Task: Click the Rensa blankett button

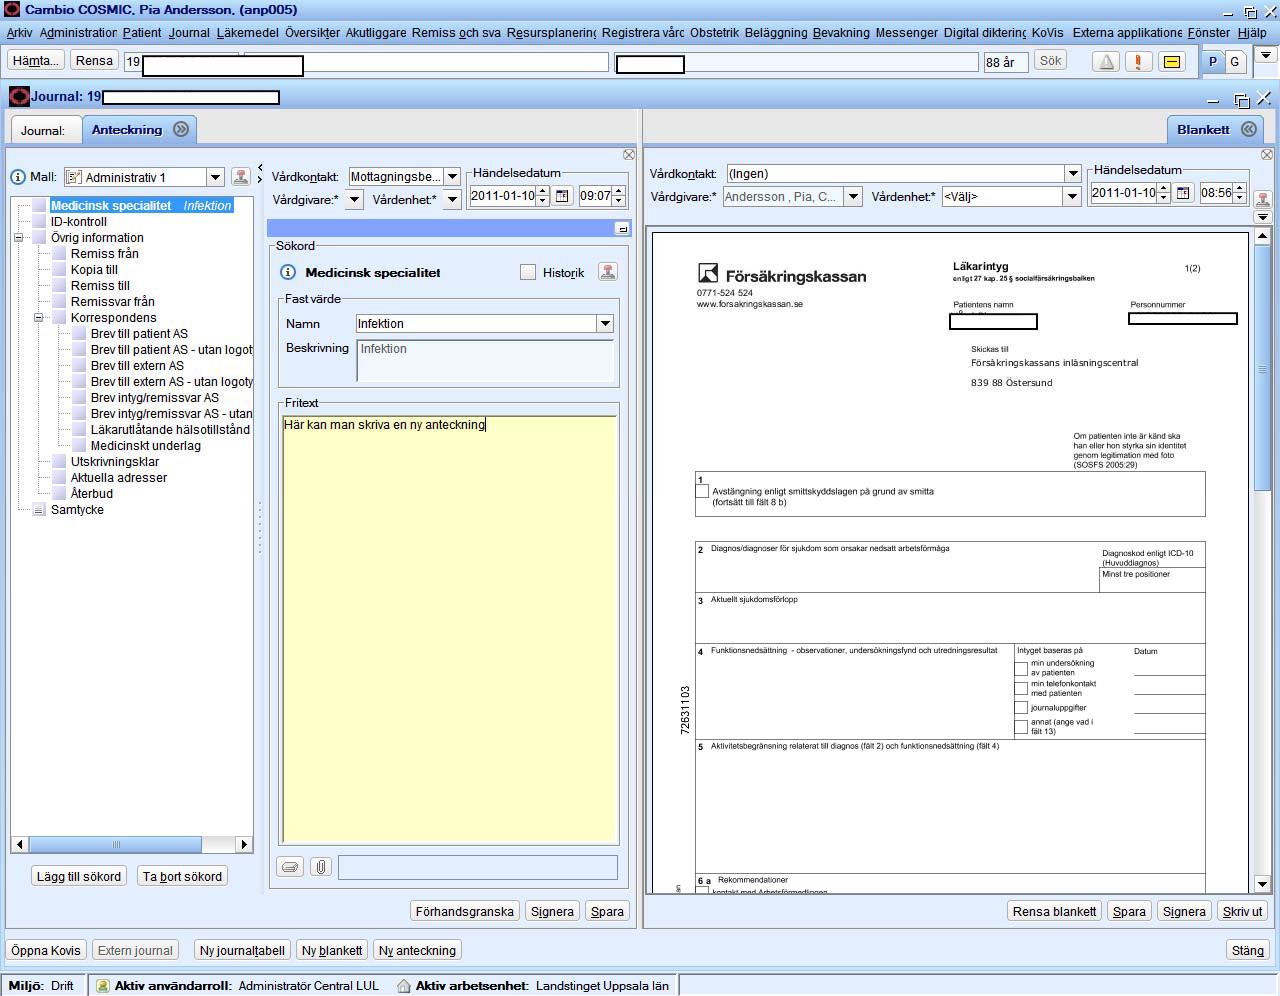Action: tap(1054, 911)
